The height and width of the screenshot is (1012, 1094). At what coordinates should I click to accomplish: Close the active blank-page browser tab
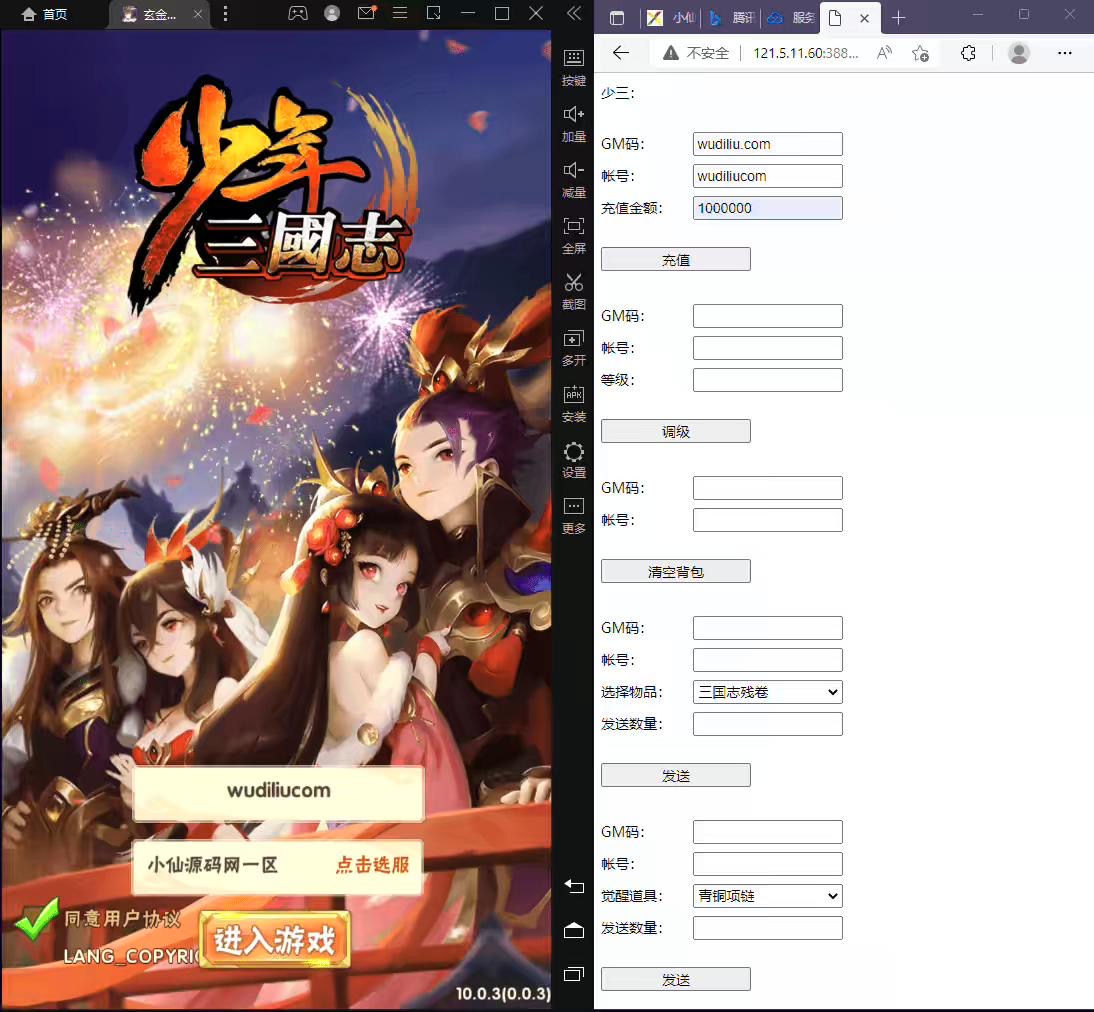click(864, 19)
